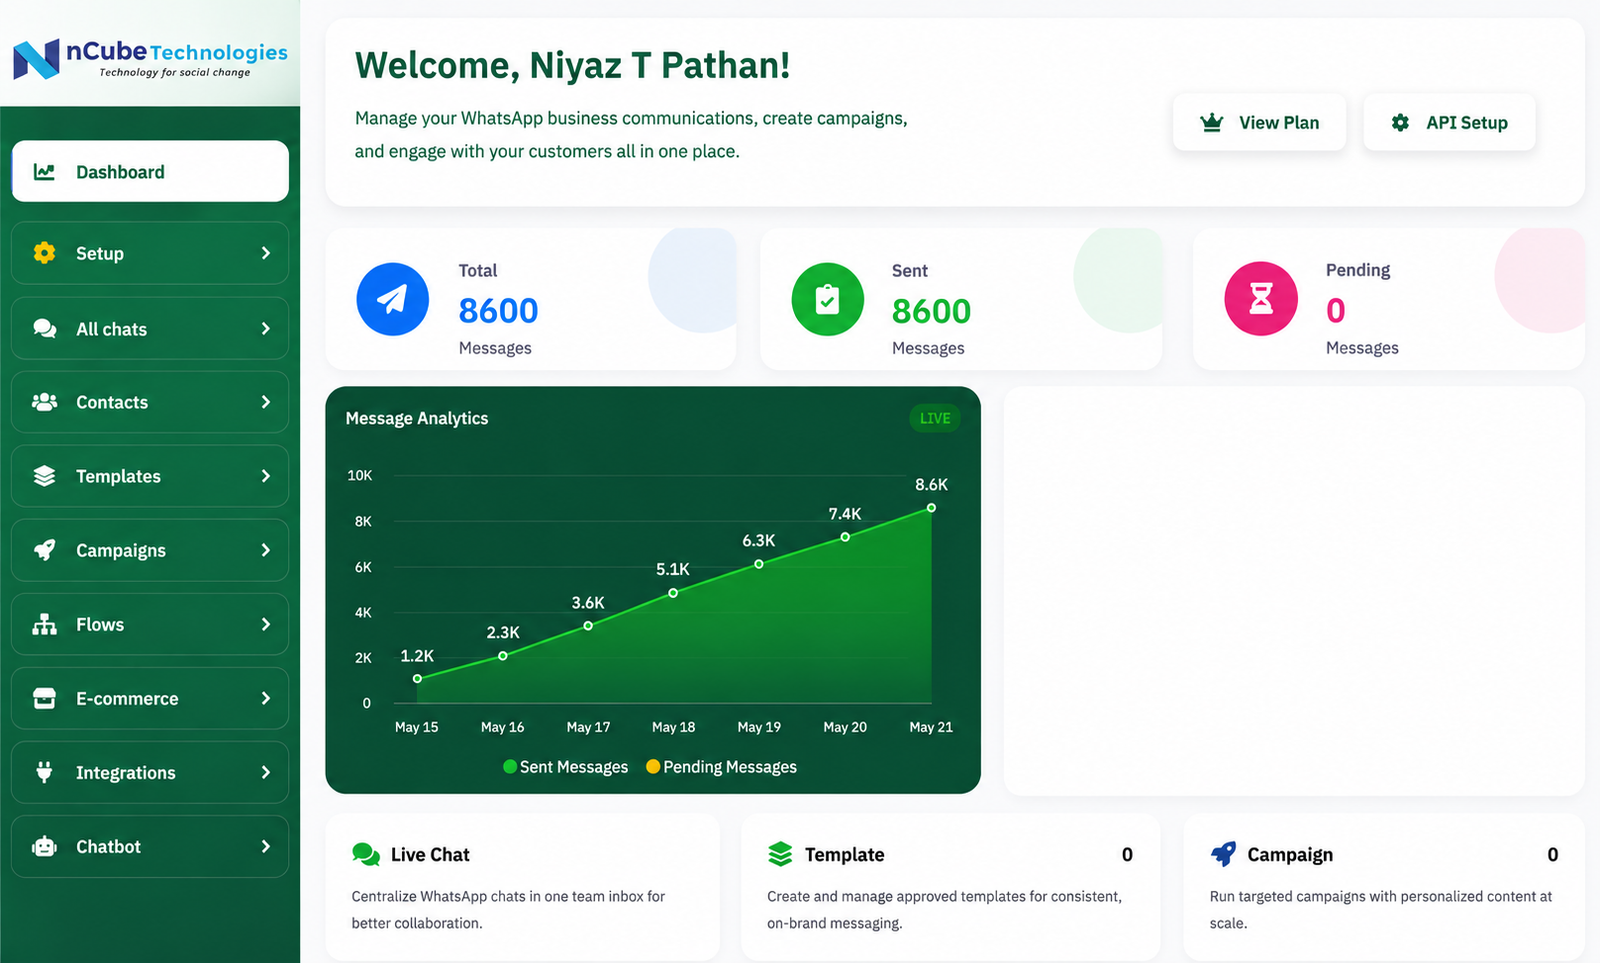Expand the E-commerce chevron
1600x963 pixels.
point(265,698)
